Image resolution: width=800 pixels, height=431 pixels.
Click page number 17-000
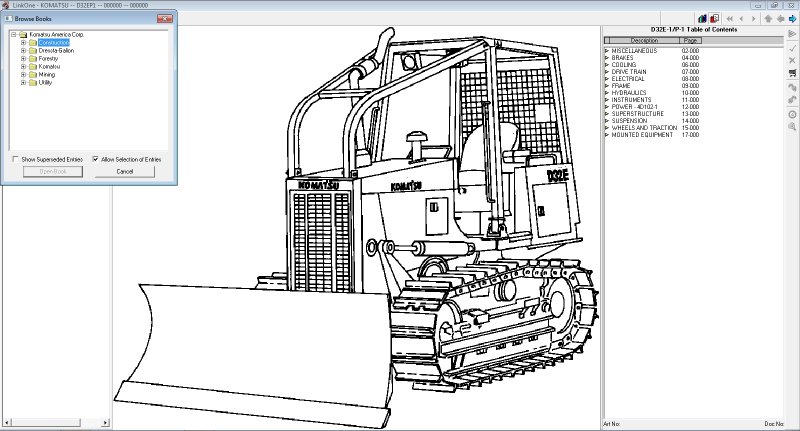pos(690,135)
